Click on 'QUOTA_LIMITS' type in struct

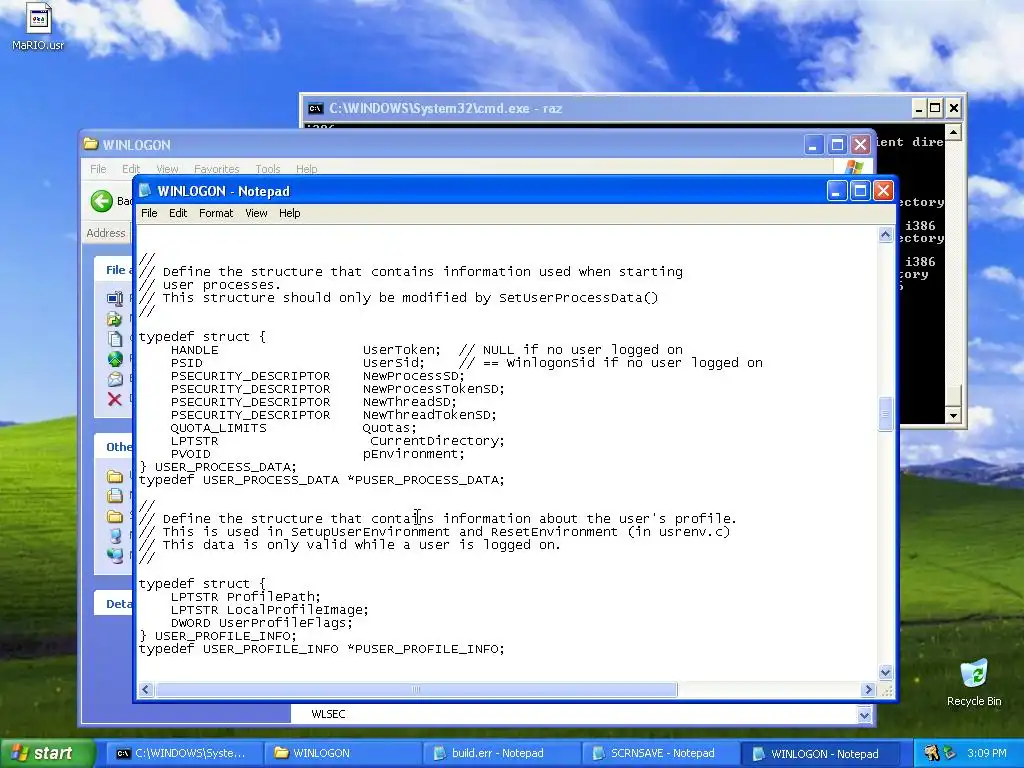(219, 428)
